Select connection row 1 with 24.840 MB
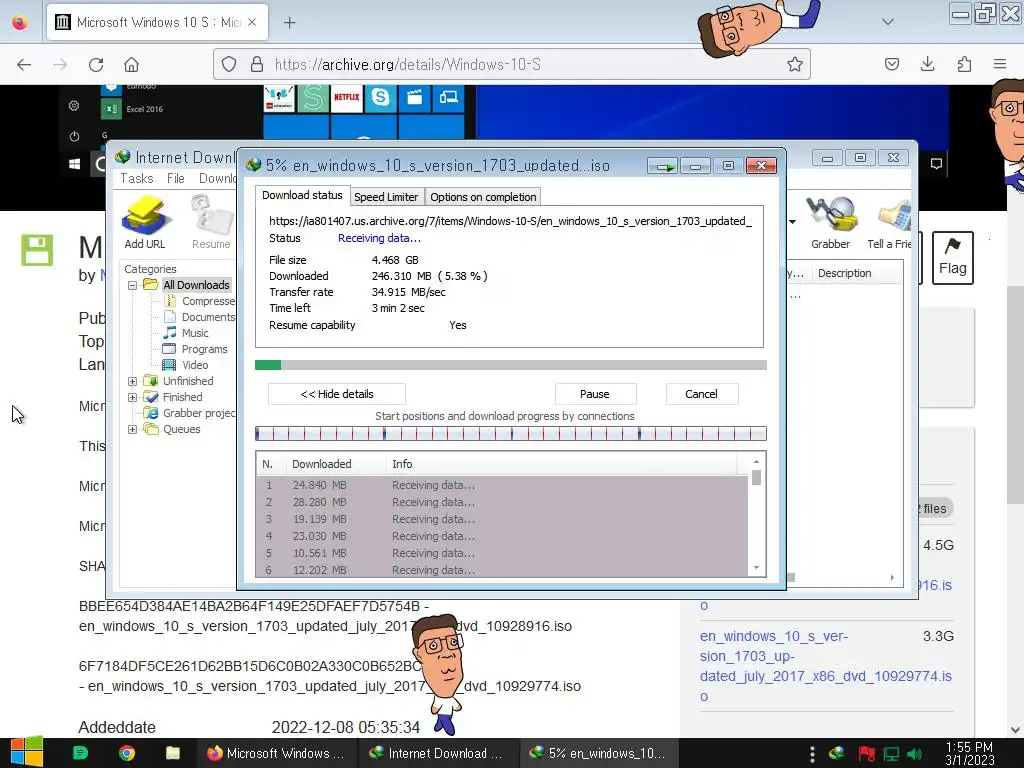Screen dimensions: 1024x768 502,485
